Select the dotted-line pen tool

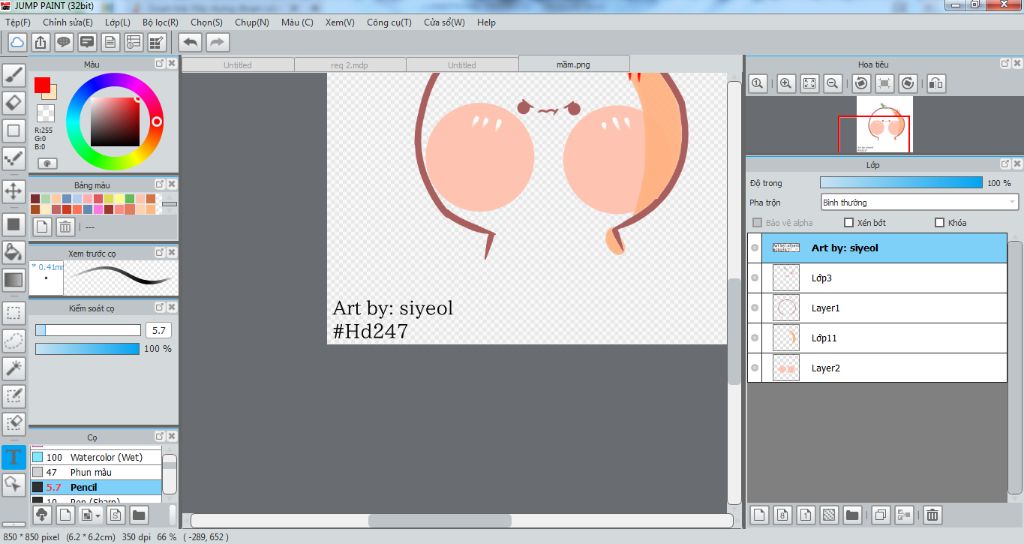coord(14,158)
